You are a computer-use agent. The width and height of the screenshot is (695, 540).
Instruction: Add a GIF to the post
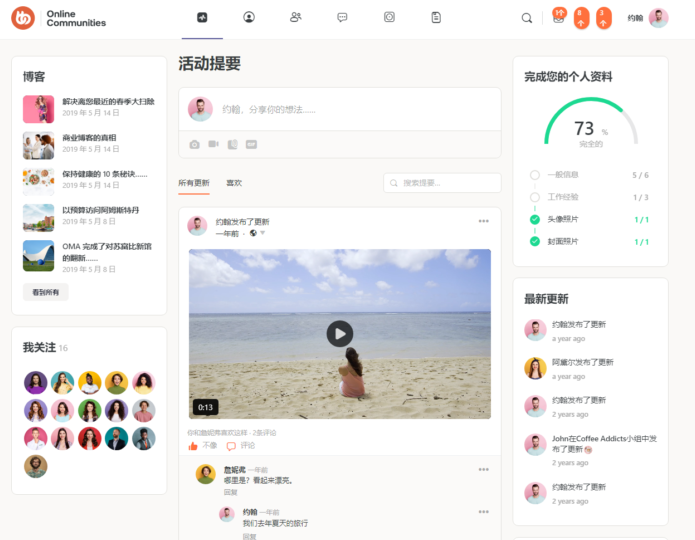click(x=251, y=144)
